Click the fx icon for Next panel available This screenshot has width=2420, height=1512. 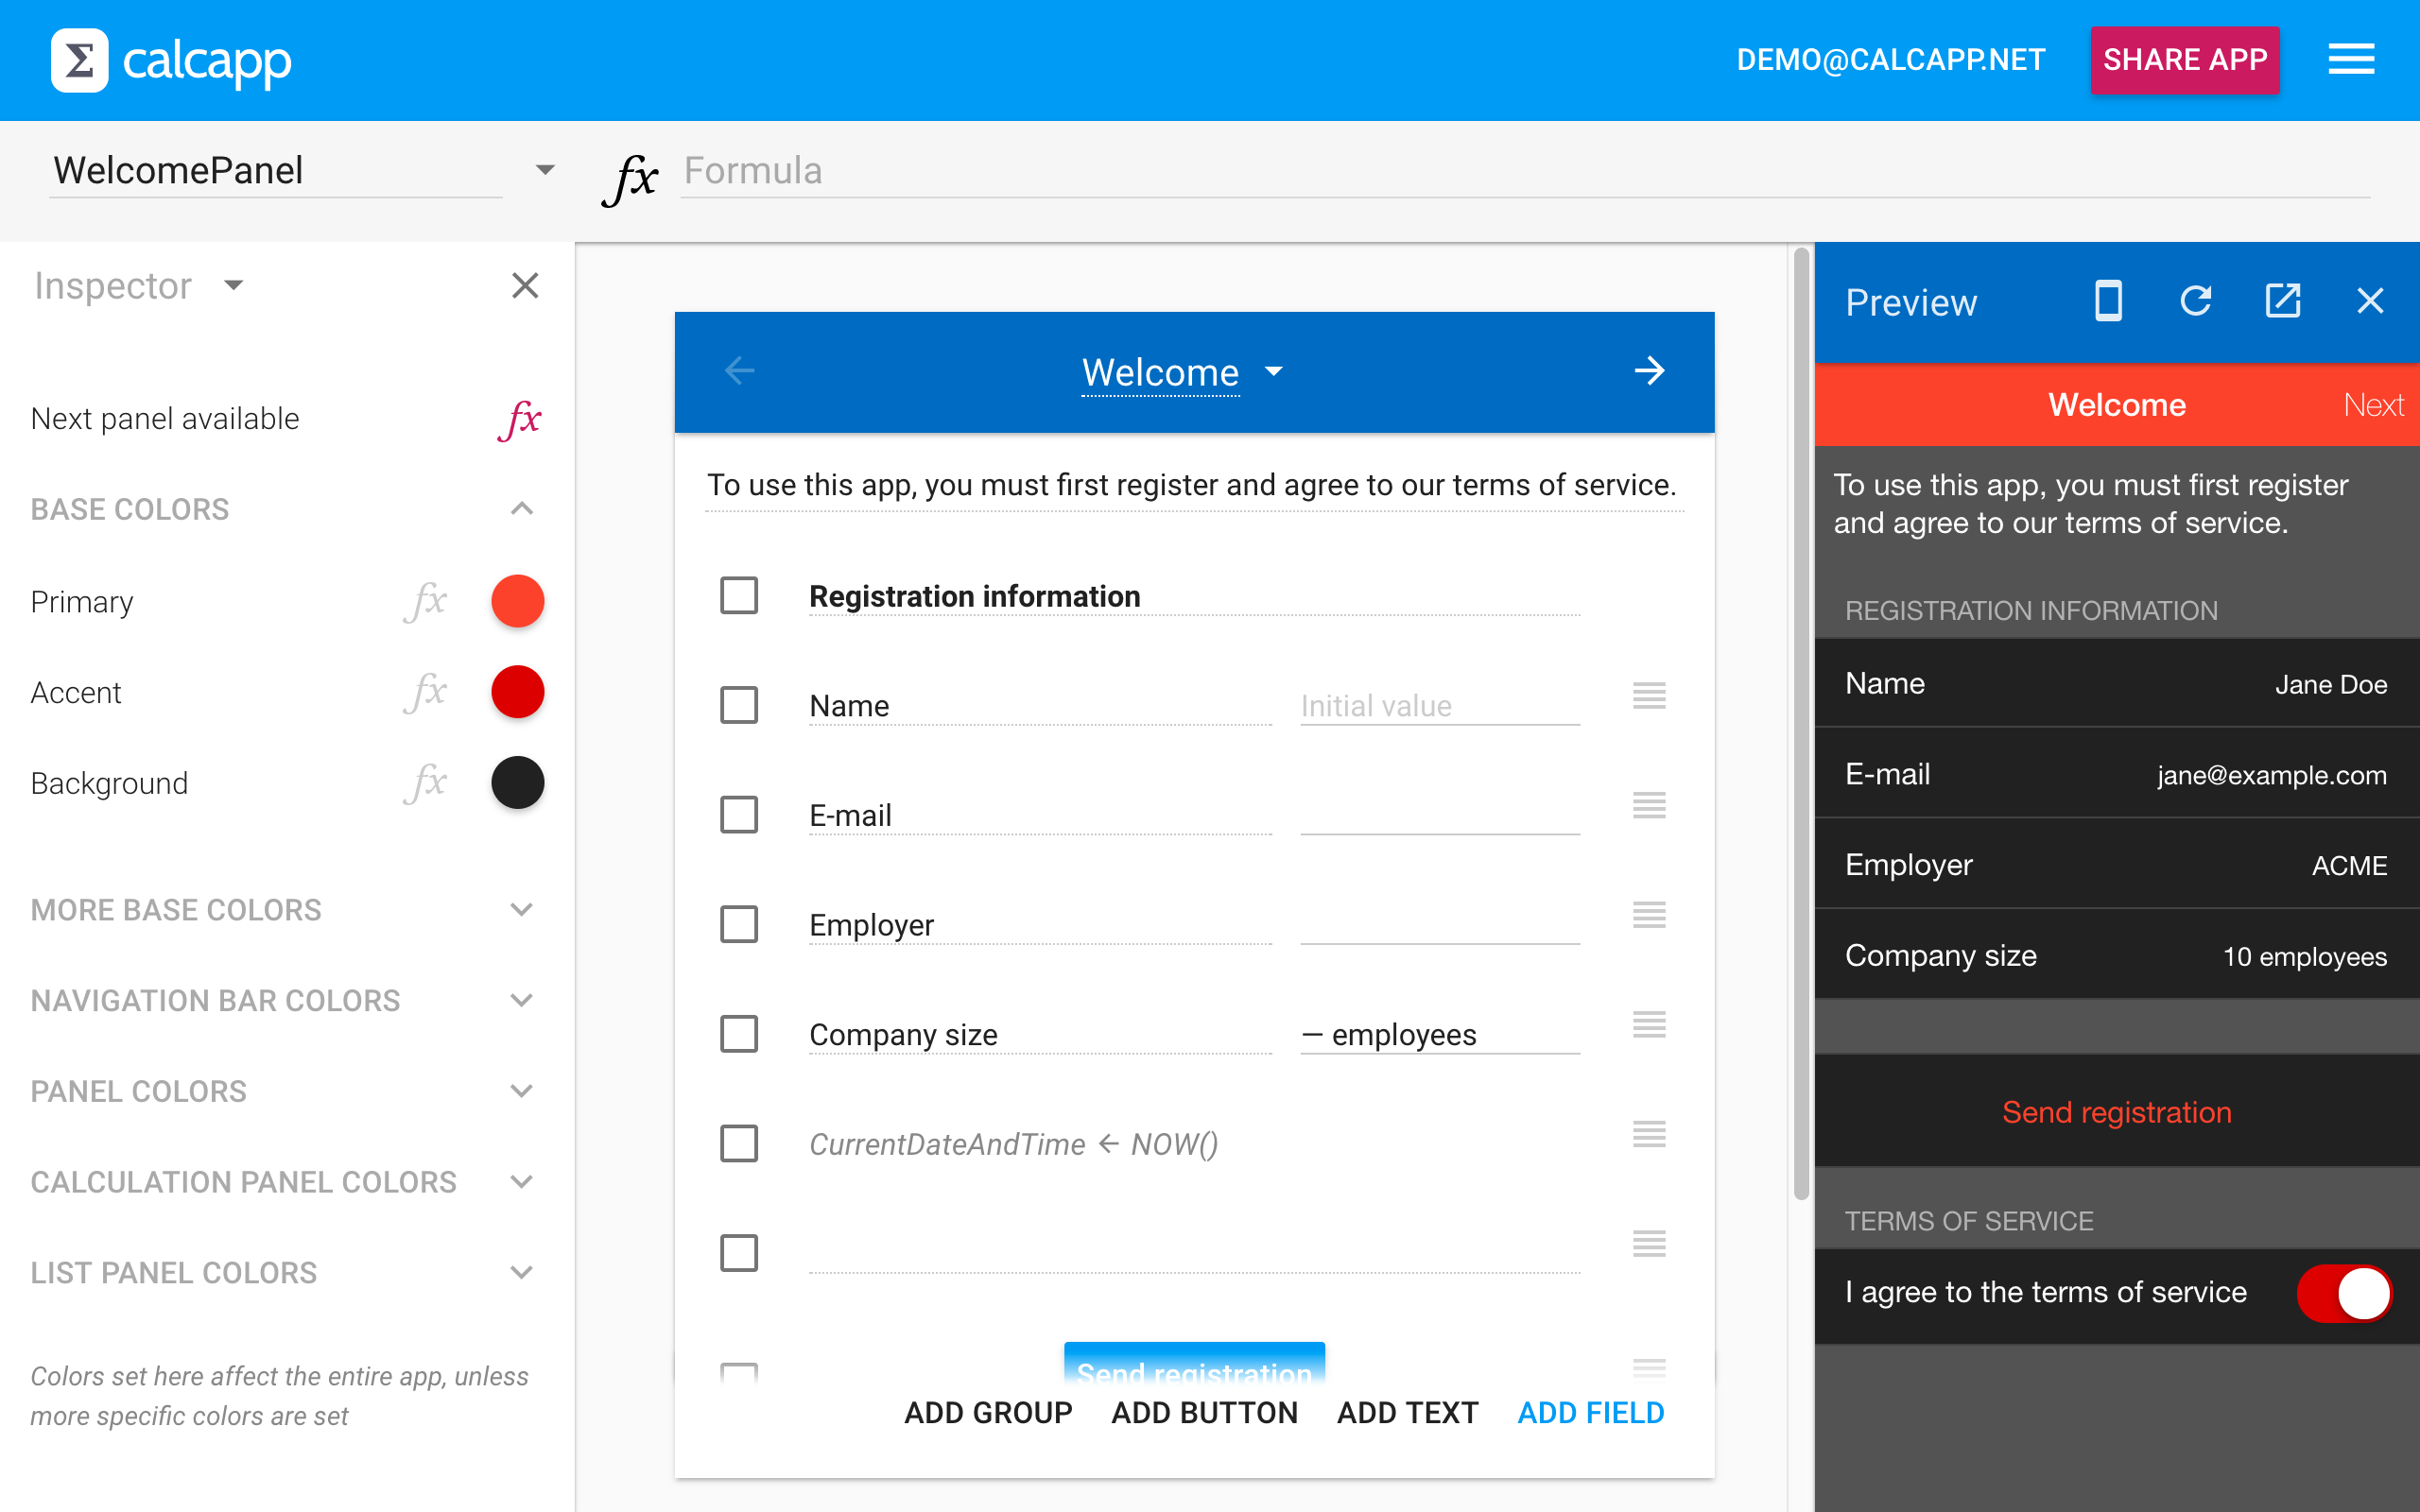(519, 419)
